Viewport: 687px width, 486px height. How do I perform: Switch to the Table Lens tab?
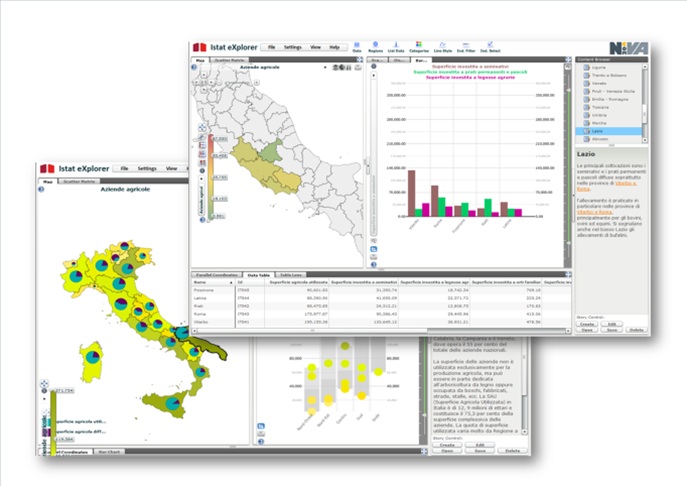pyautogui.click(x=290, y=275)
